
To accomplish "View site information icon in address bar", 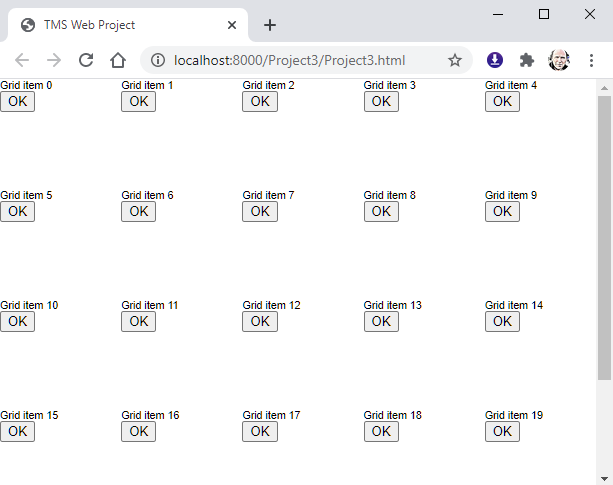I will [x=158, y=60].
